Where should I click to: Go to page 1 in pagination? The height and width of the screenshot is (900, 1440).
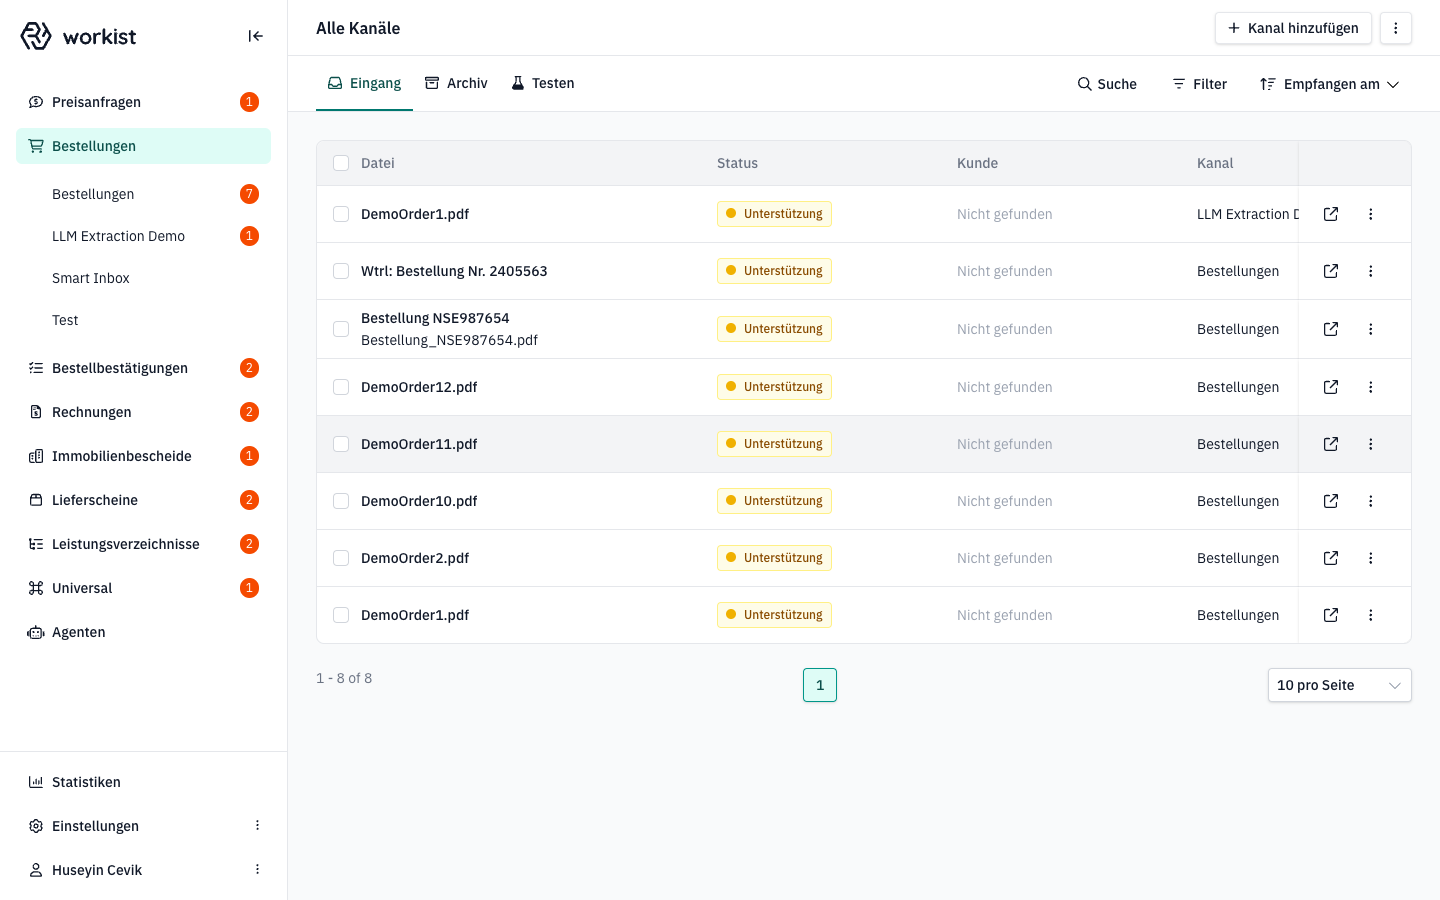tap(820, 685)
